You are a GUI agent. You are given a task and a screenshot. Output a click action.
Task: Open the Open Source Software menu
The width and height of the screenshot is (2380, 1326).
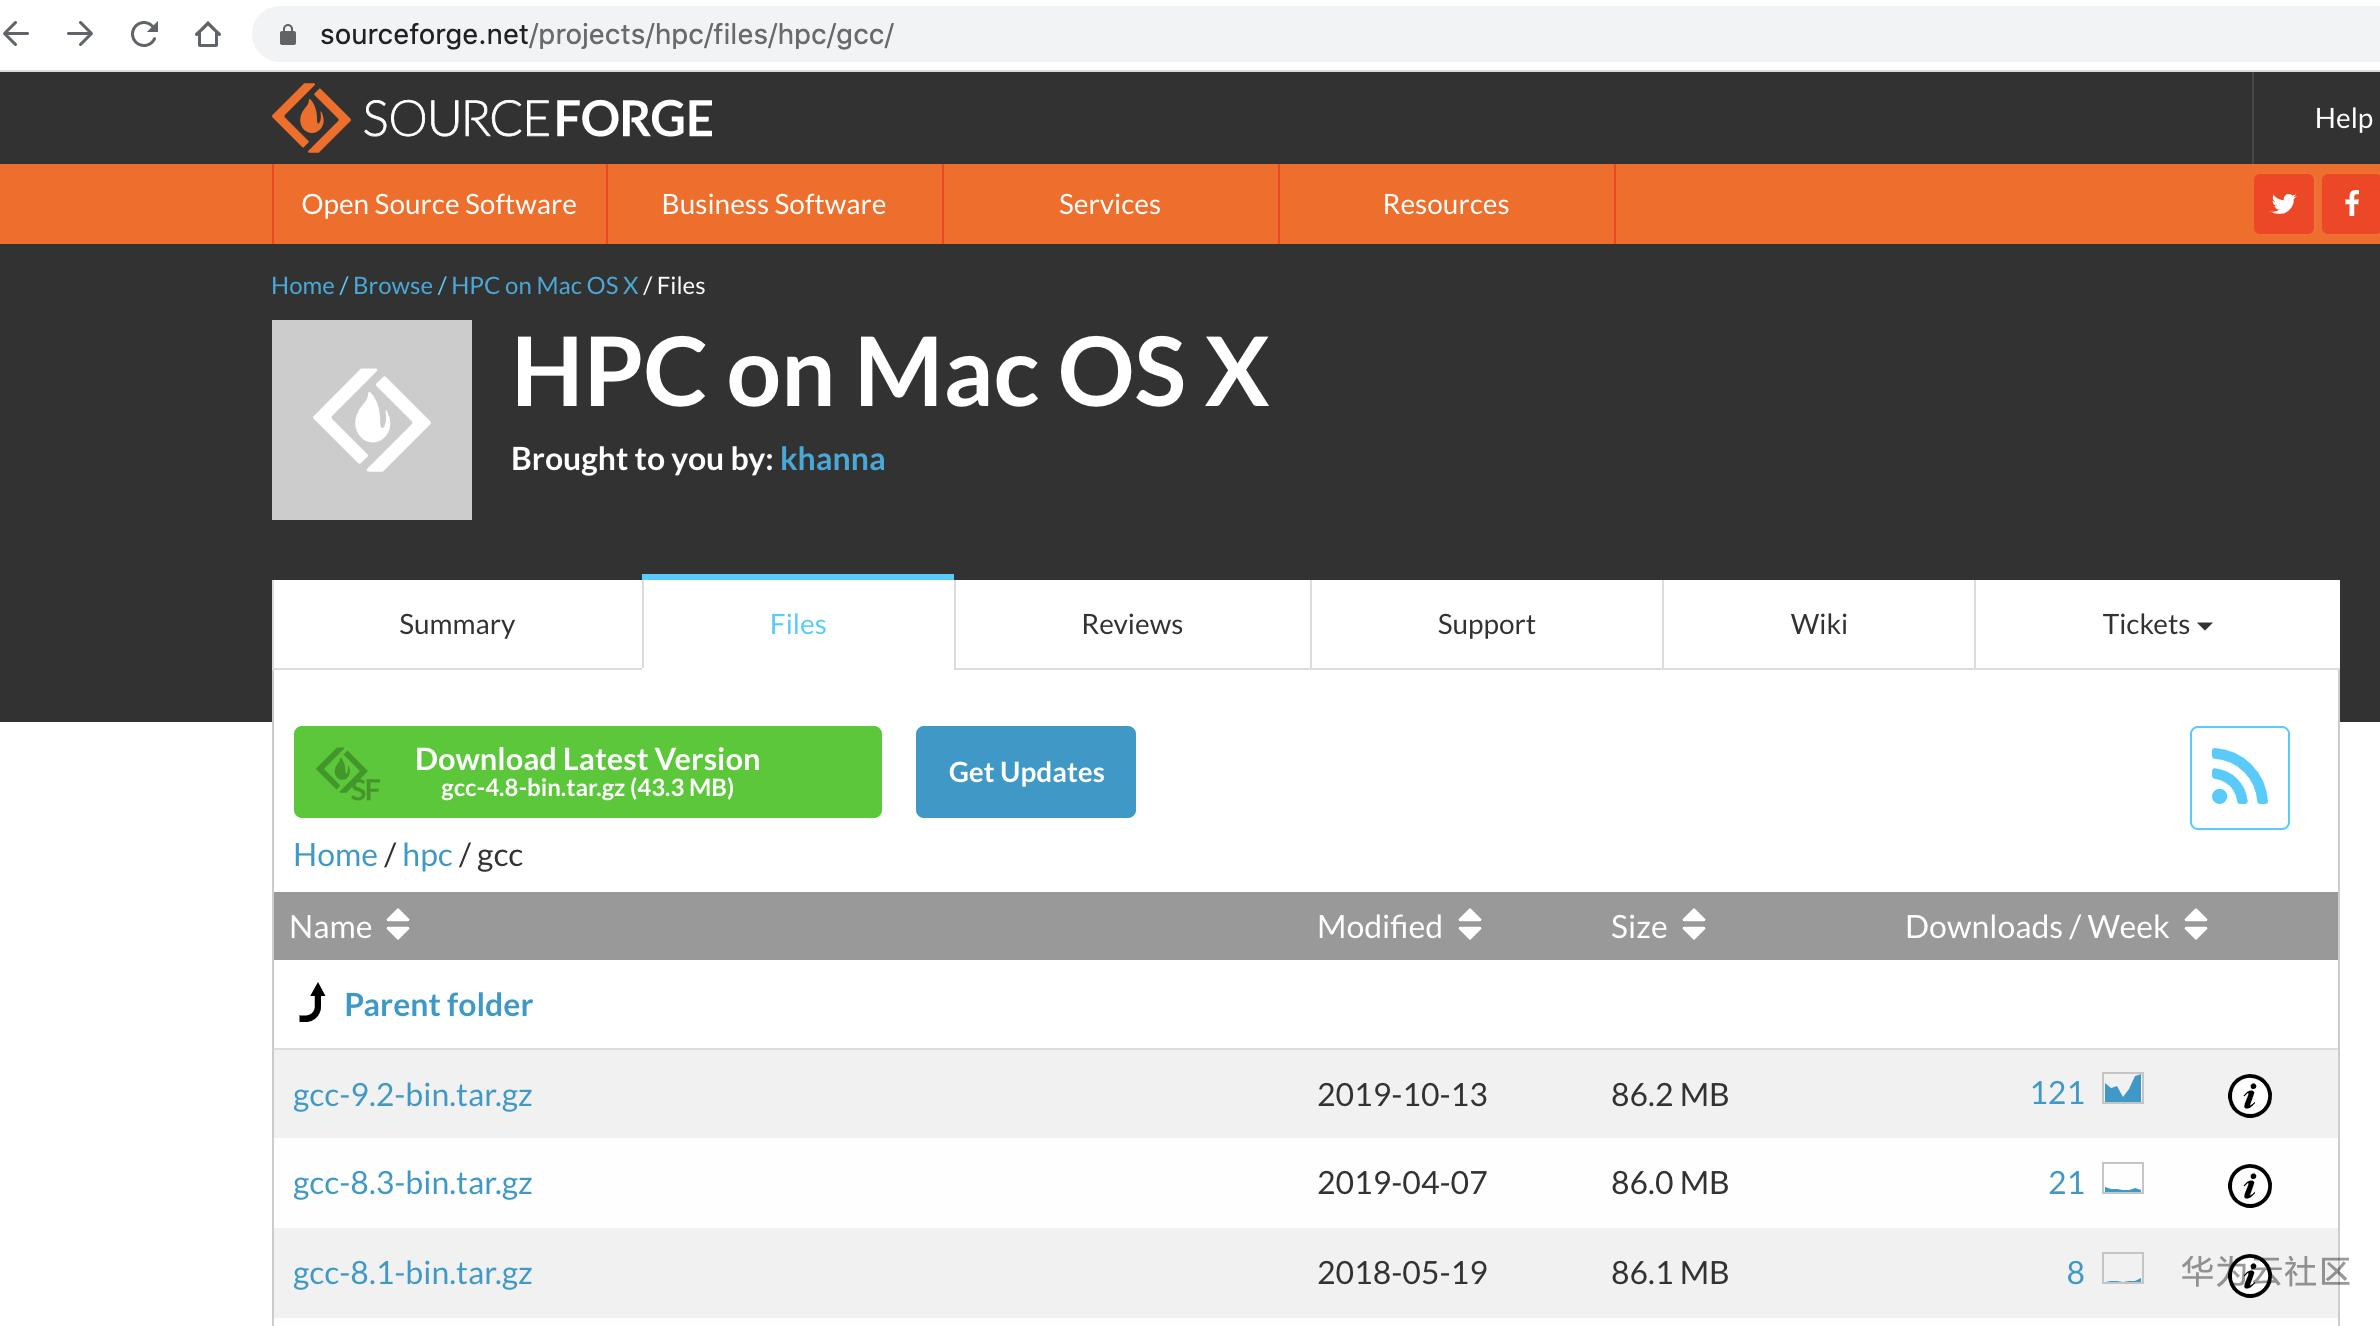pos(439,204)
